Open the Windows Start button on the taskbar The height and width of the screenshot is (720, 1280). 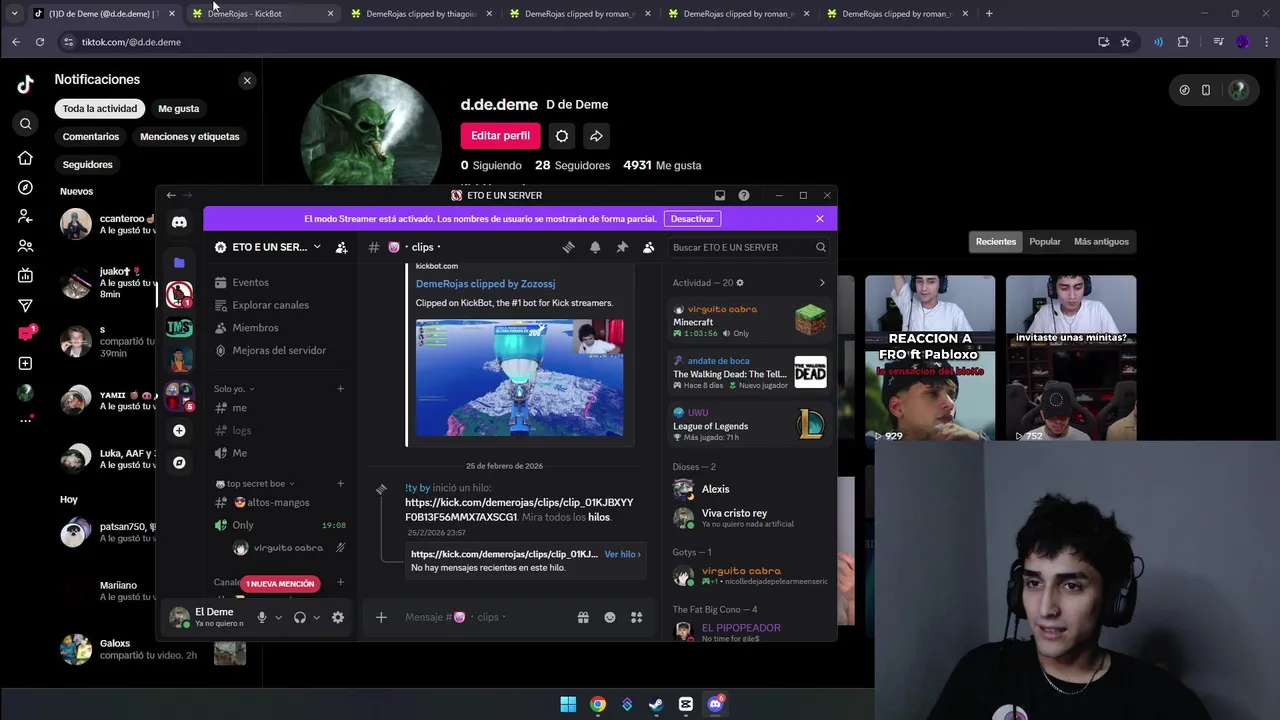(568, 704)
